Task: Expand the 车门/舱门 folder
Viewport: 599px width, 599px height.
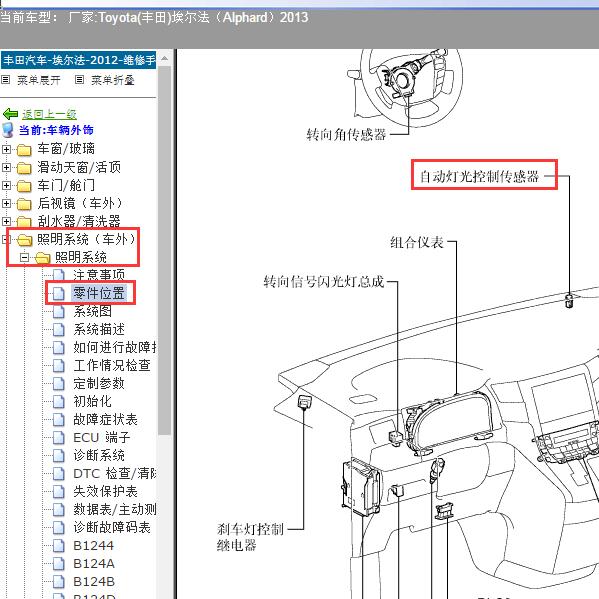Action: 6,185
